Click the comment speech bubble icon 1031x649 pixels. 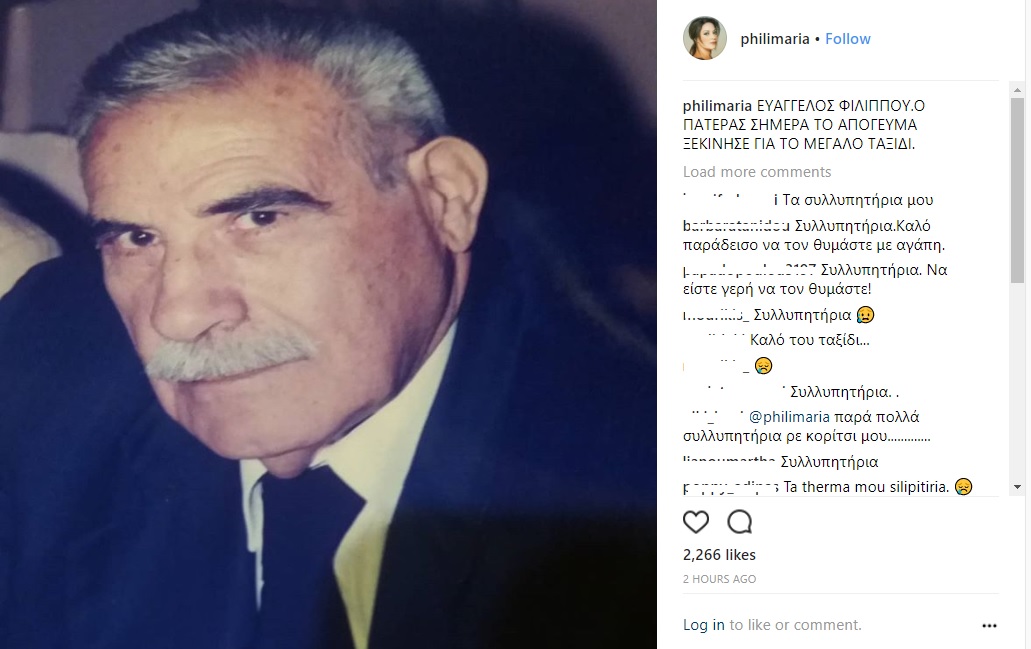tap(740, 522)
